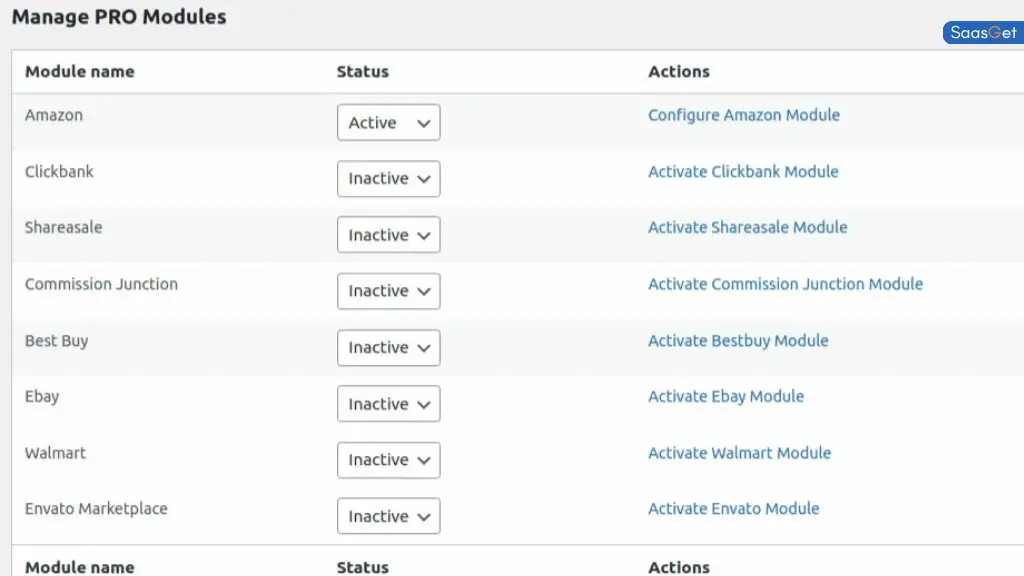The height and width of the screenshot is (576, 1024).
Task: Select the Envato Marketplace module name
Action: point(96,509)
